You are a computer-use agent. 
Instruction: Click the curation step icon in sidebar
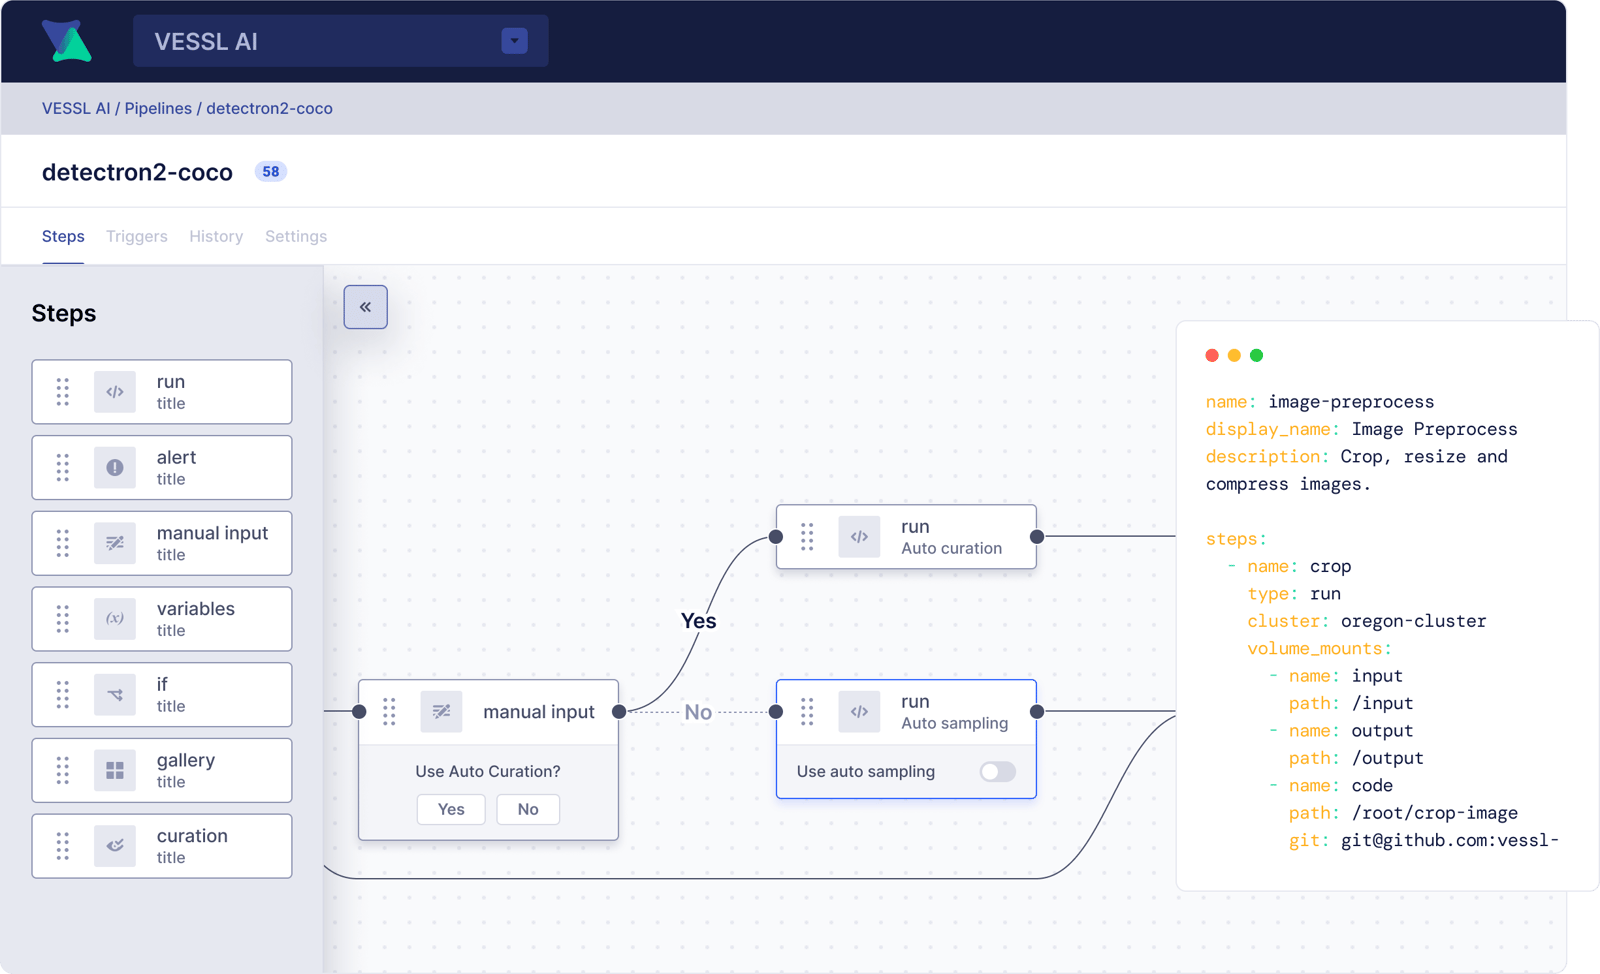[x=115, y=846]
